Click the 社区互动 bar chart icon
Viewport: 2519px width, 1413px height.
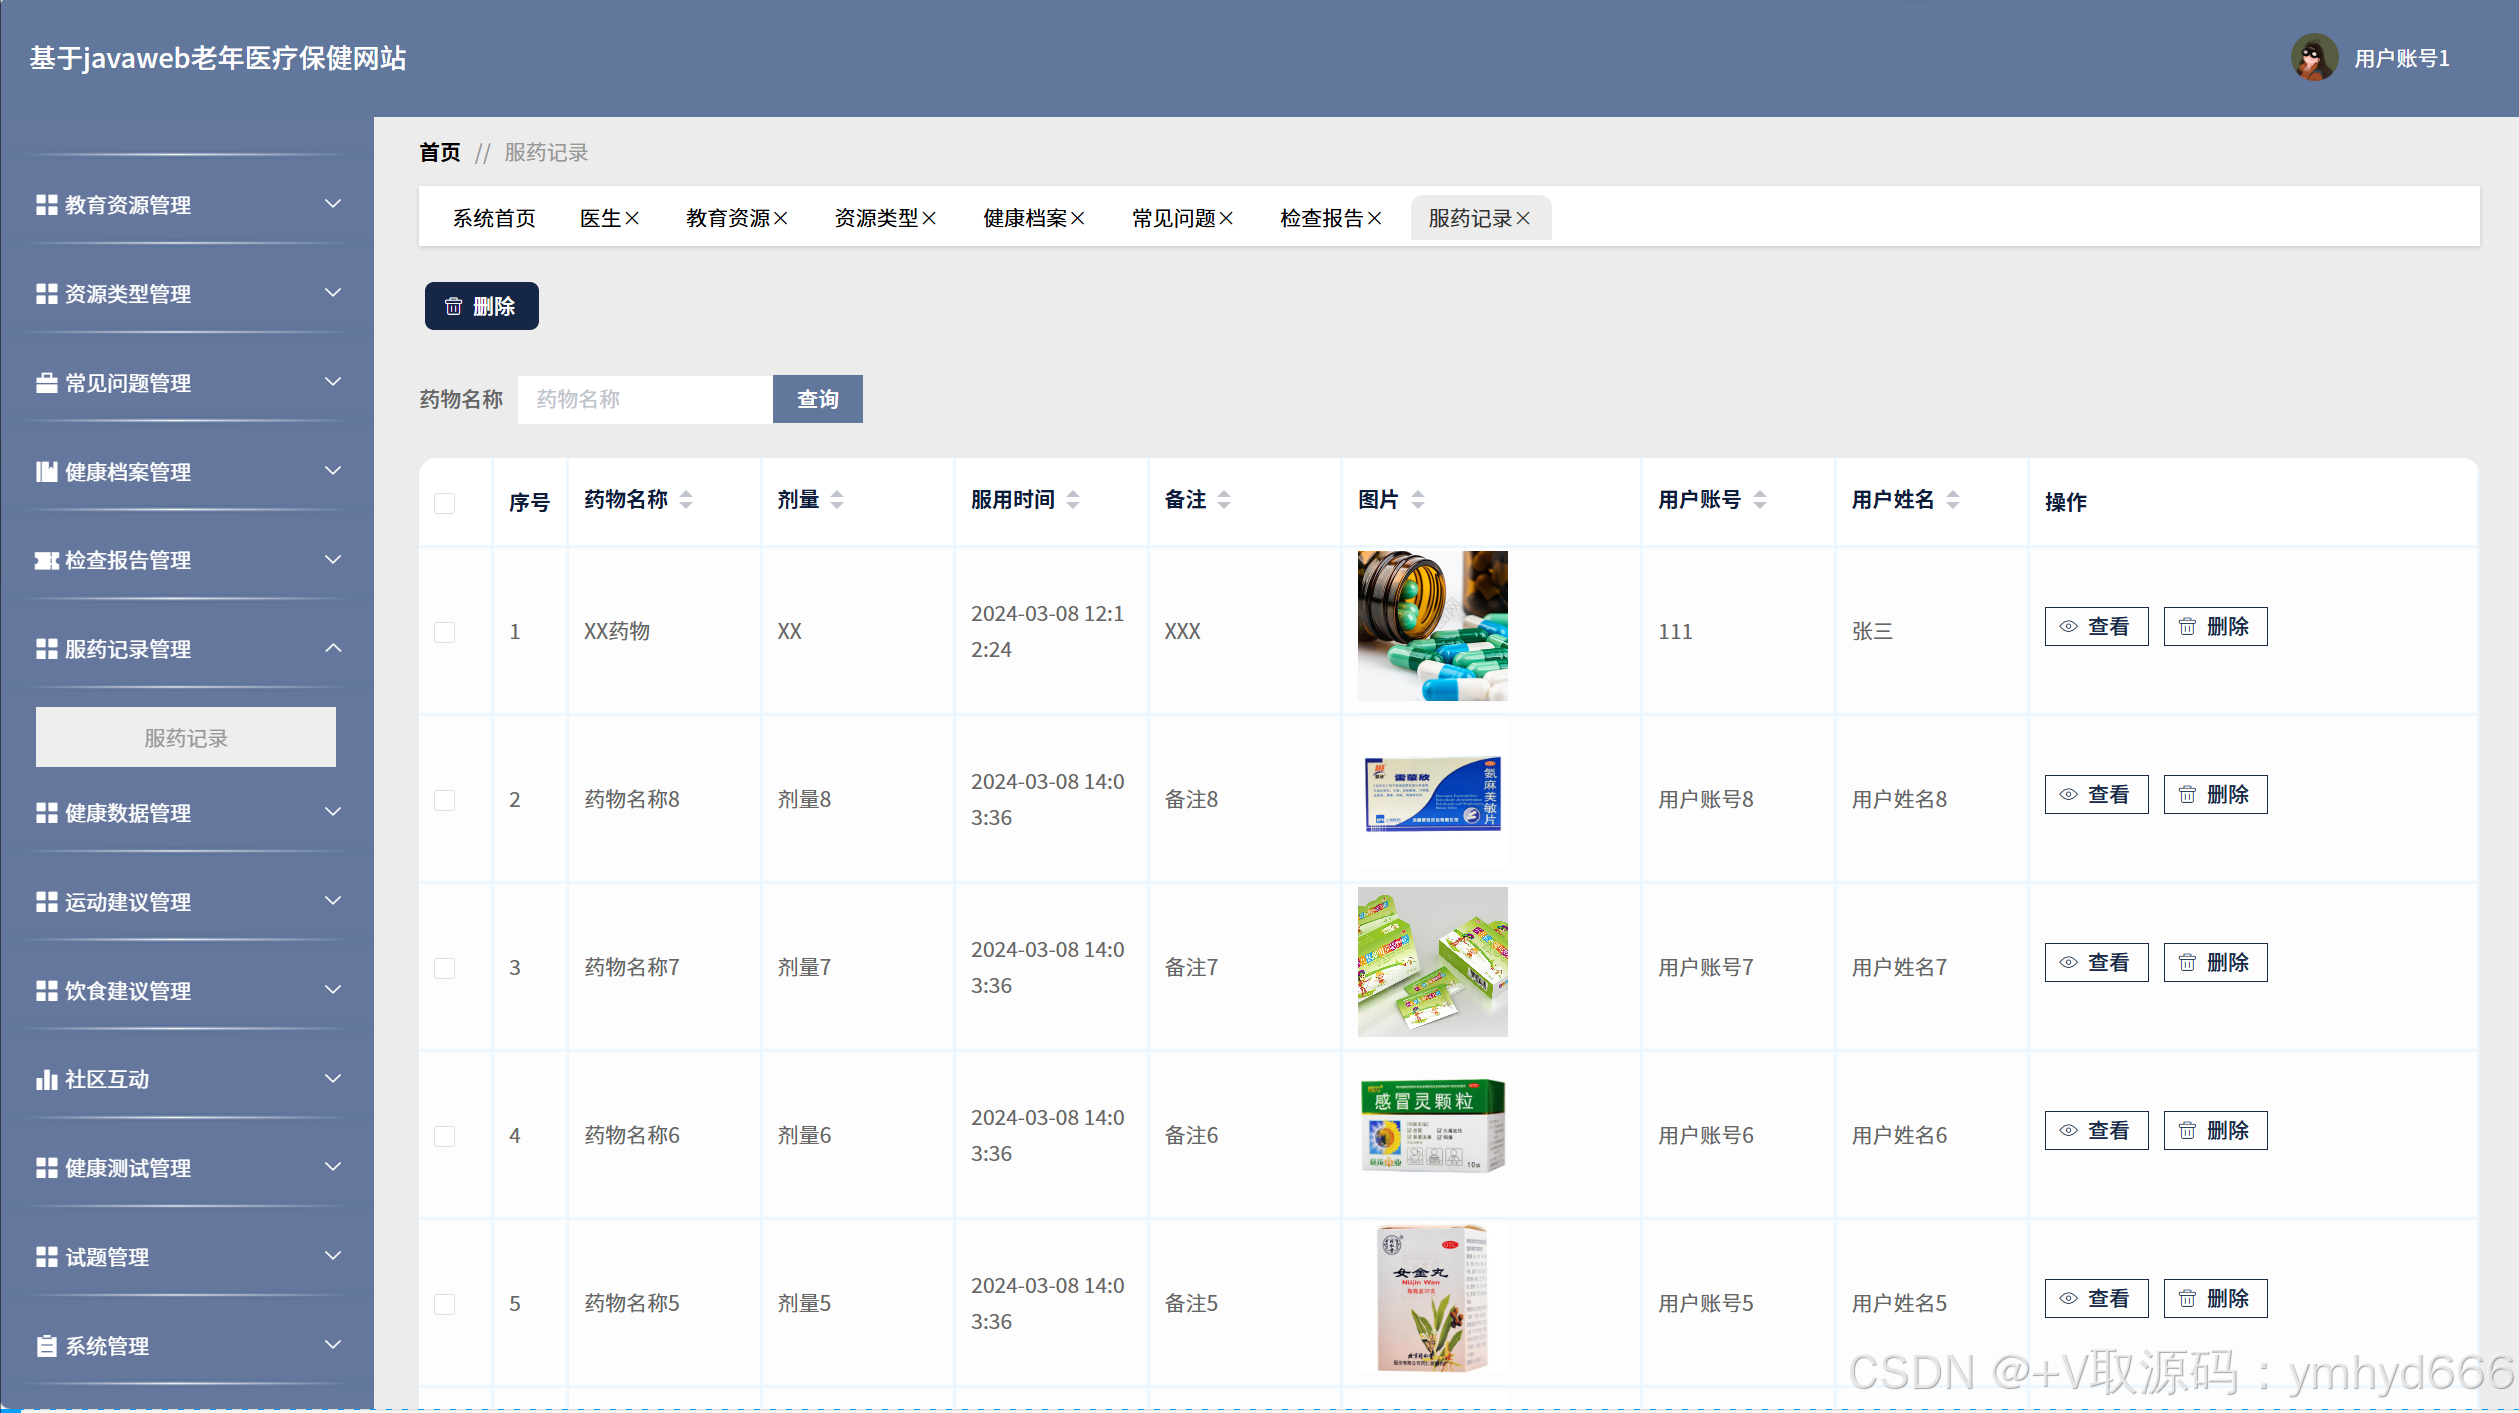point(46,1080)
